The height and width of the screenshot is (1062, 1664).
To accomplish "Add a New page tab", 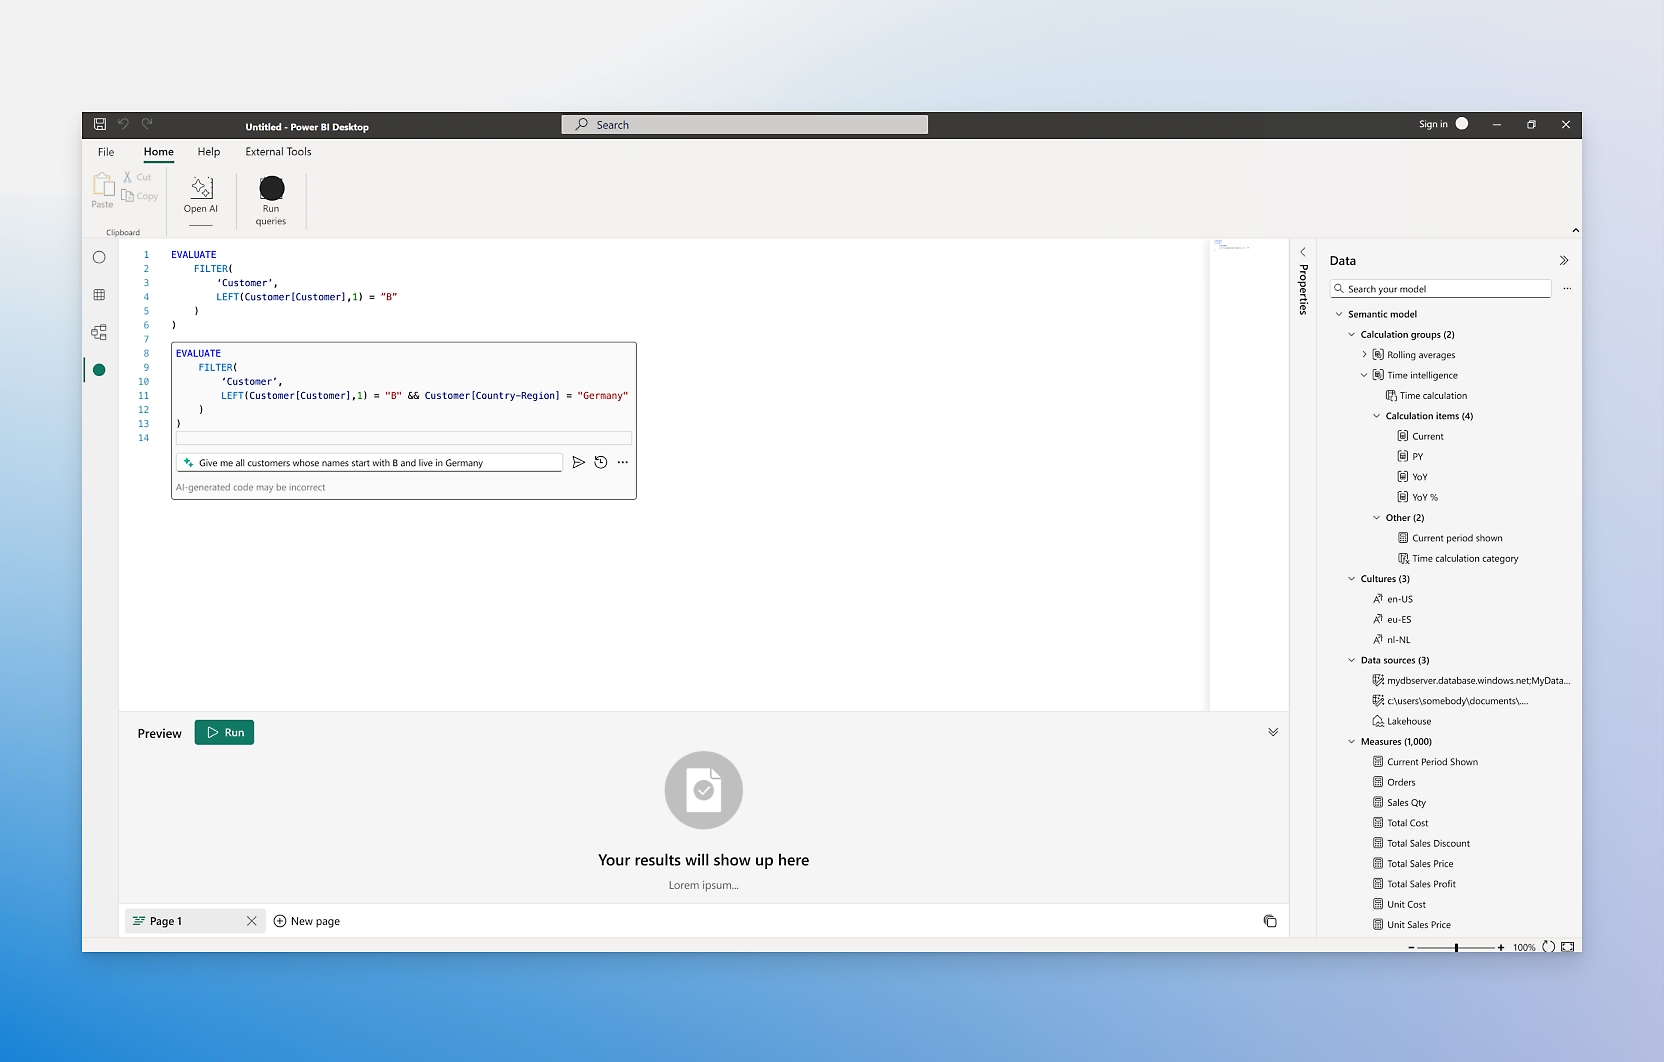I will pos(307,921).
